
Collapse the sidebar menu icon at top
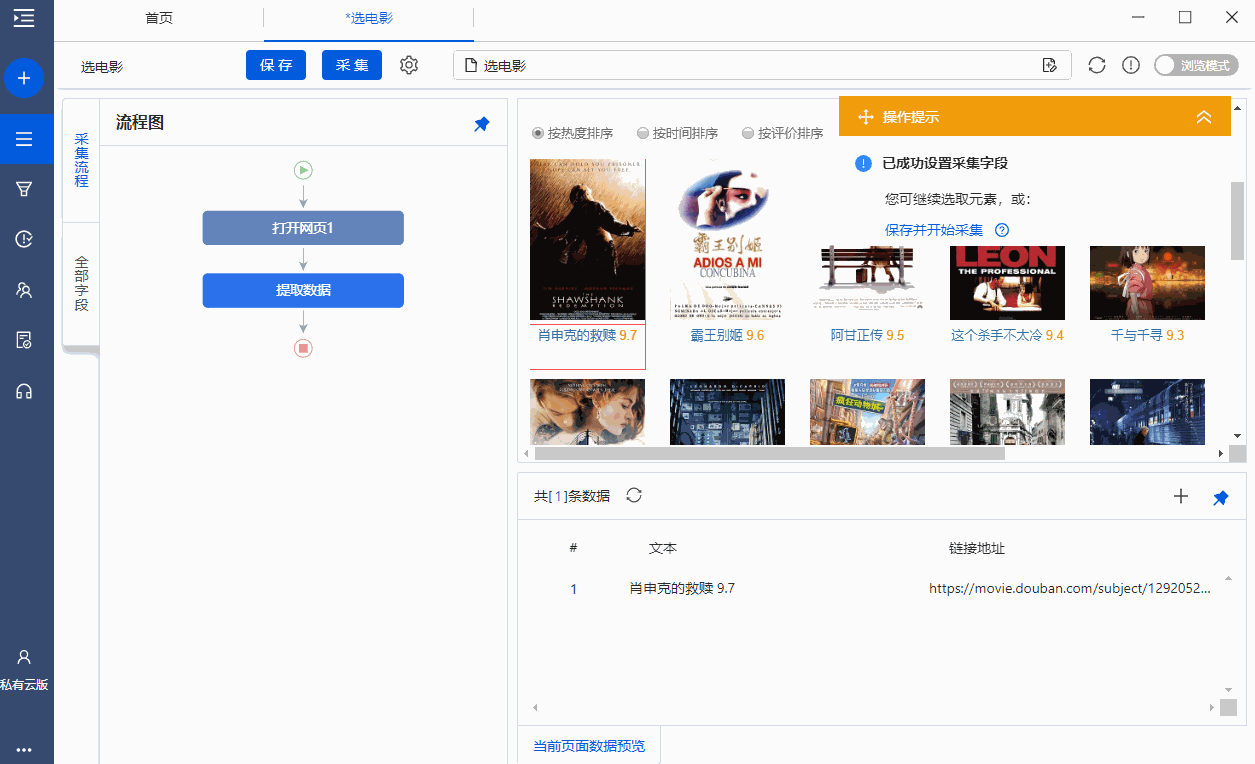coord(24,17)
